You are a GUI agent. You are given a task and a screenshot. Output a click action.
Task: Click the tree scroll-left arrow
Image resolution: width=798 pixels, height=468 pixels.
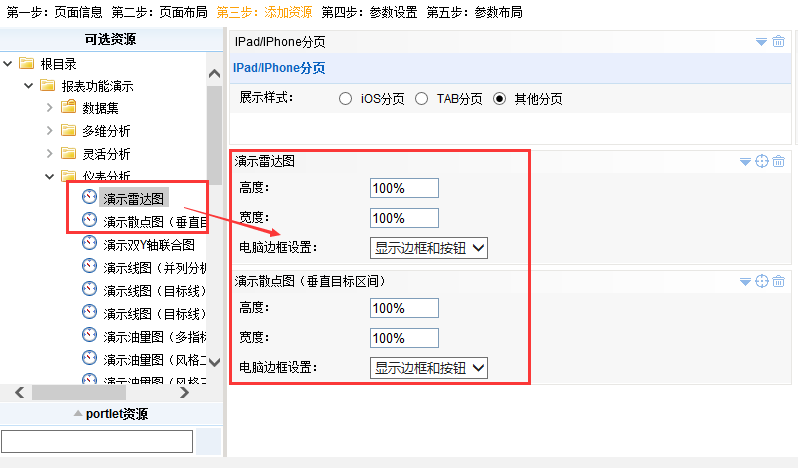tap(20, 392)
